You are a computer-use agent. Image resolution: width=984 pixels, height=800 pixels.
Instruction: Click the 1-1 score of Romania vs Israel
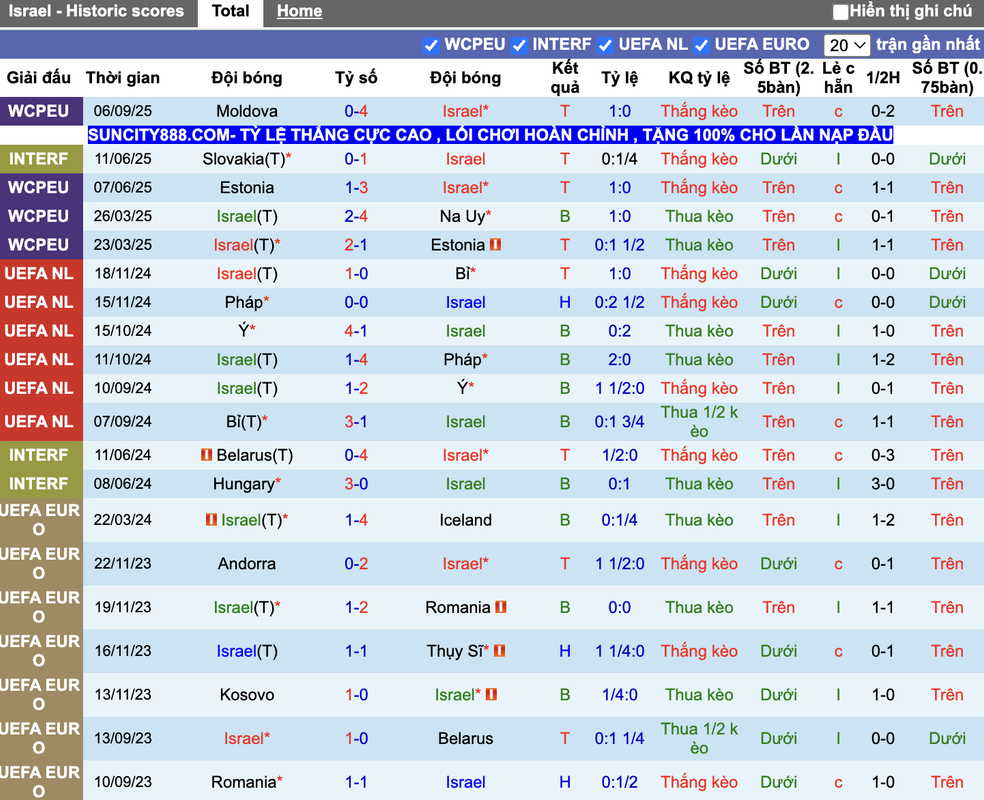pos(356,782)
